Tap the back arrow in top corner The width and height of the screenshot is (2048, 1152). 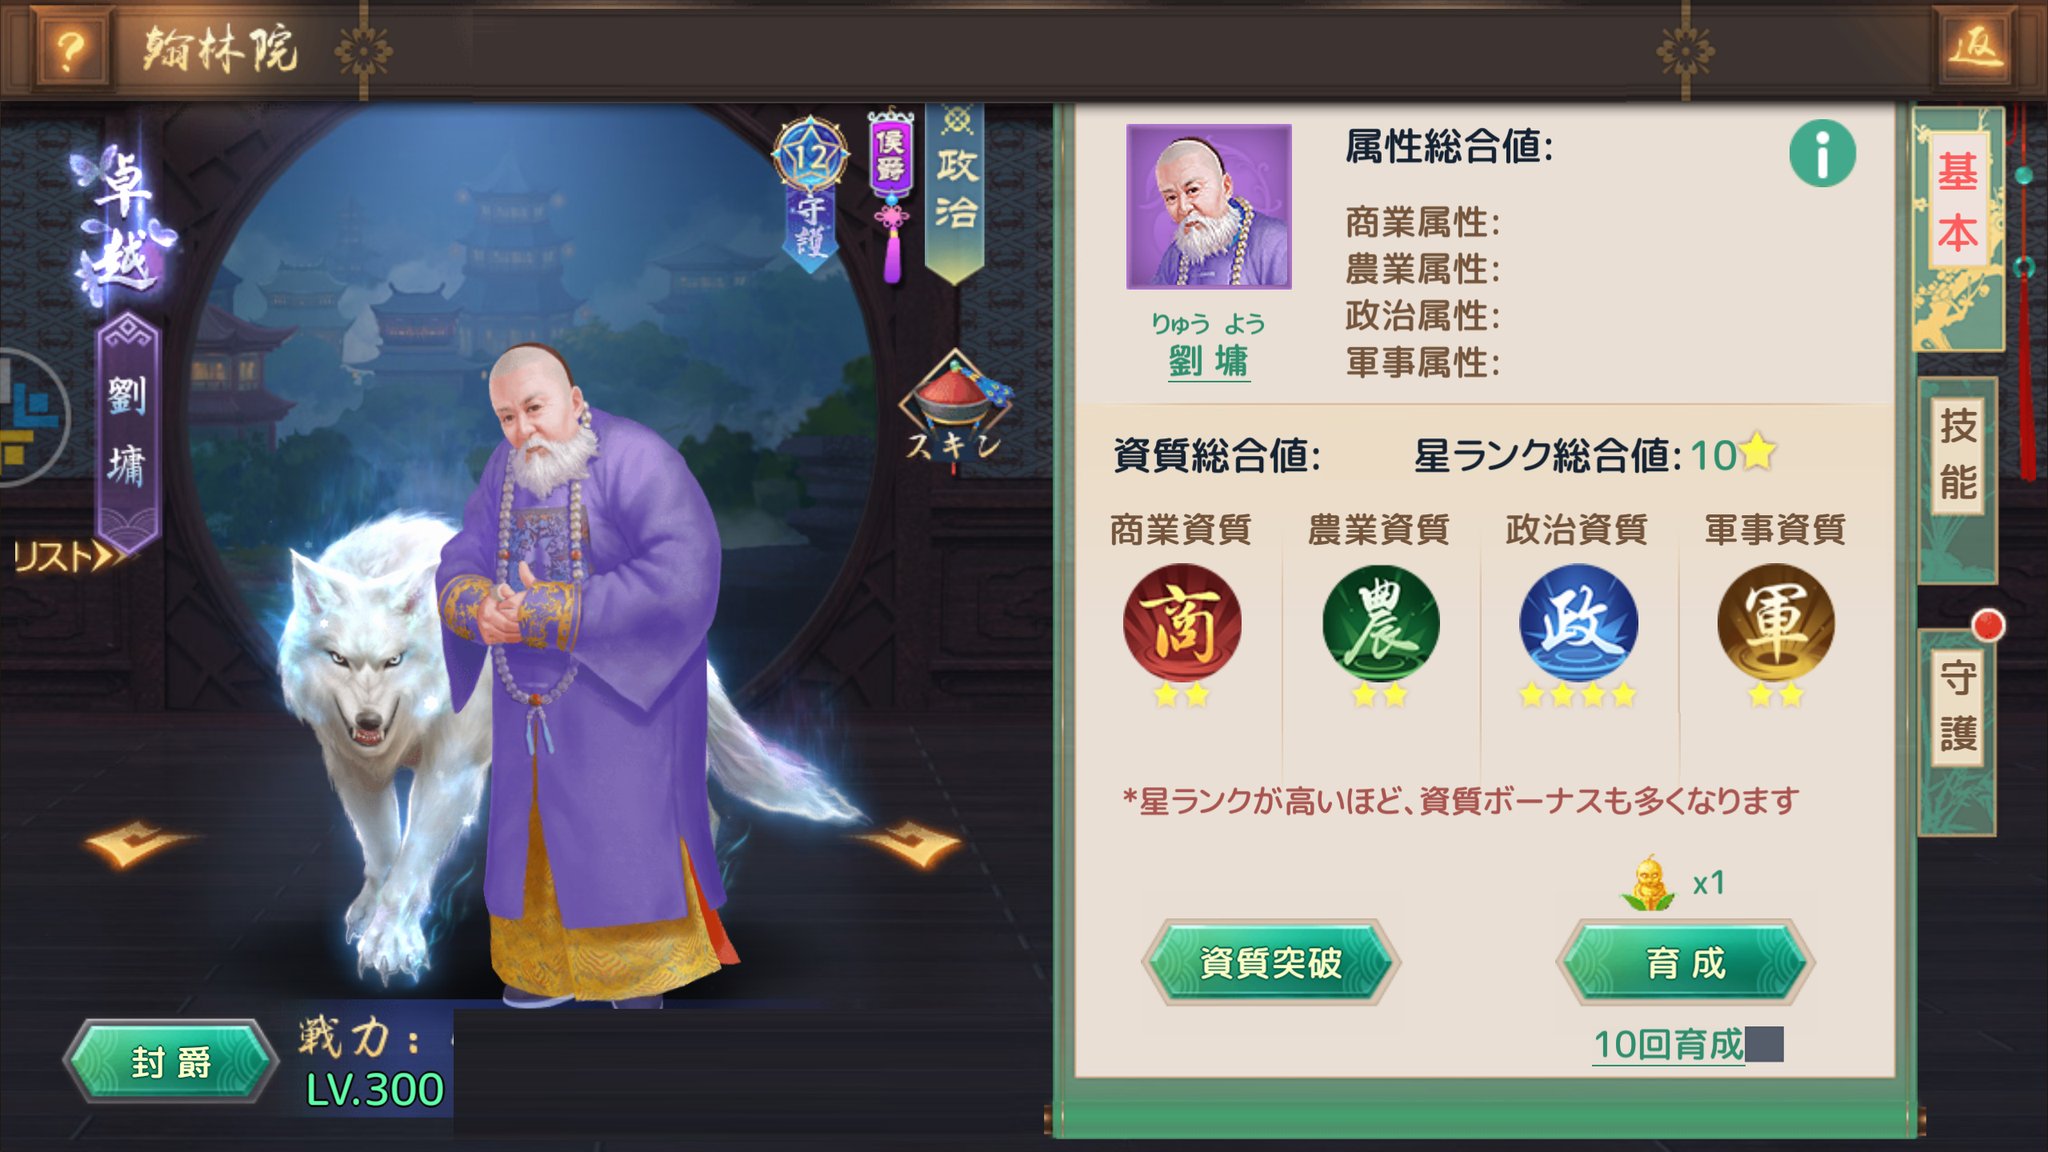click(1977, 48)
